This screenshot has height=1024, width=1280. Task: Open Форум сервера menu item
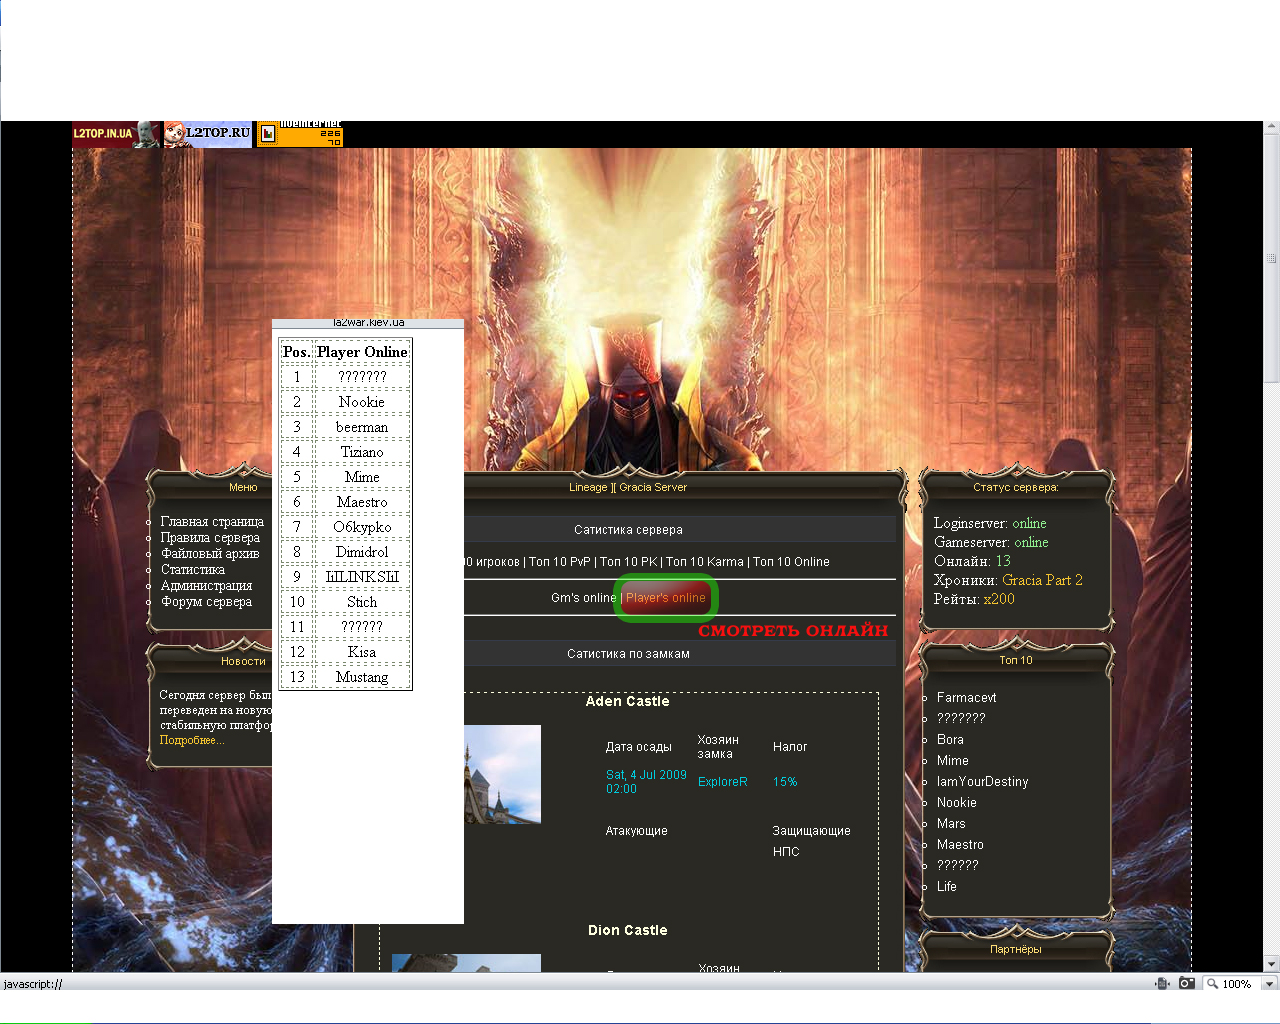[206, 602]
